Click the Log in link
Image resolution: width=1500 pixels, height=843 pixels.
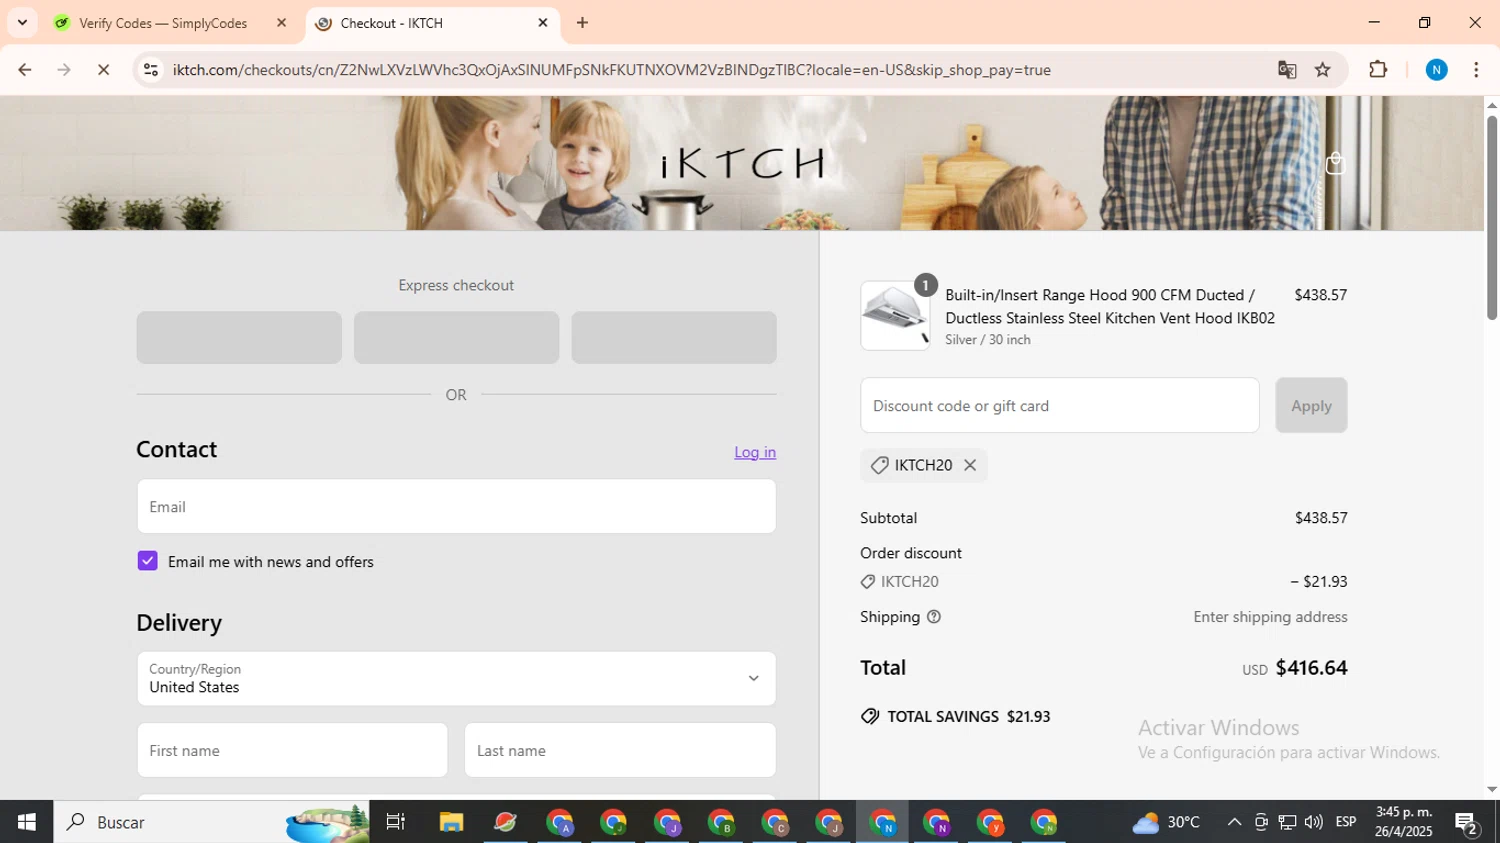[x=755, y=452]
